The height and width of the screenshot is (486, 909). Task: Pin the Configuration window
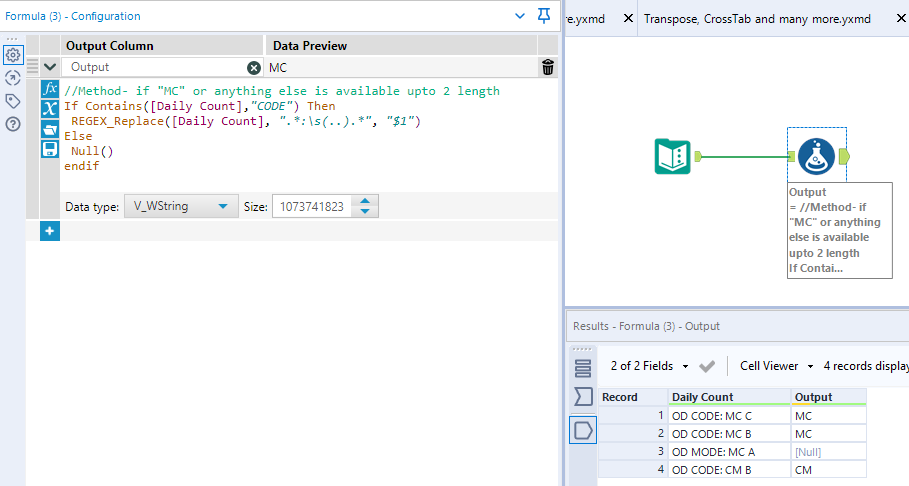point(544,16)
